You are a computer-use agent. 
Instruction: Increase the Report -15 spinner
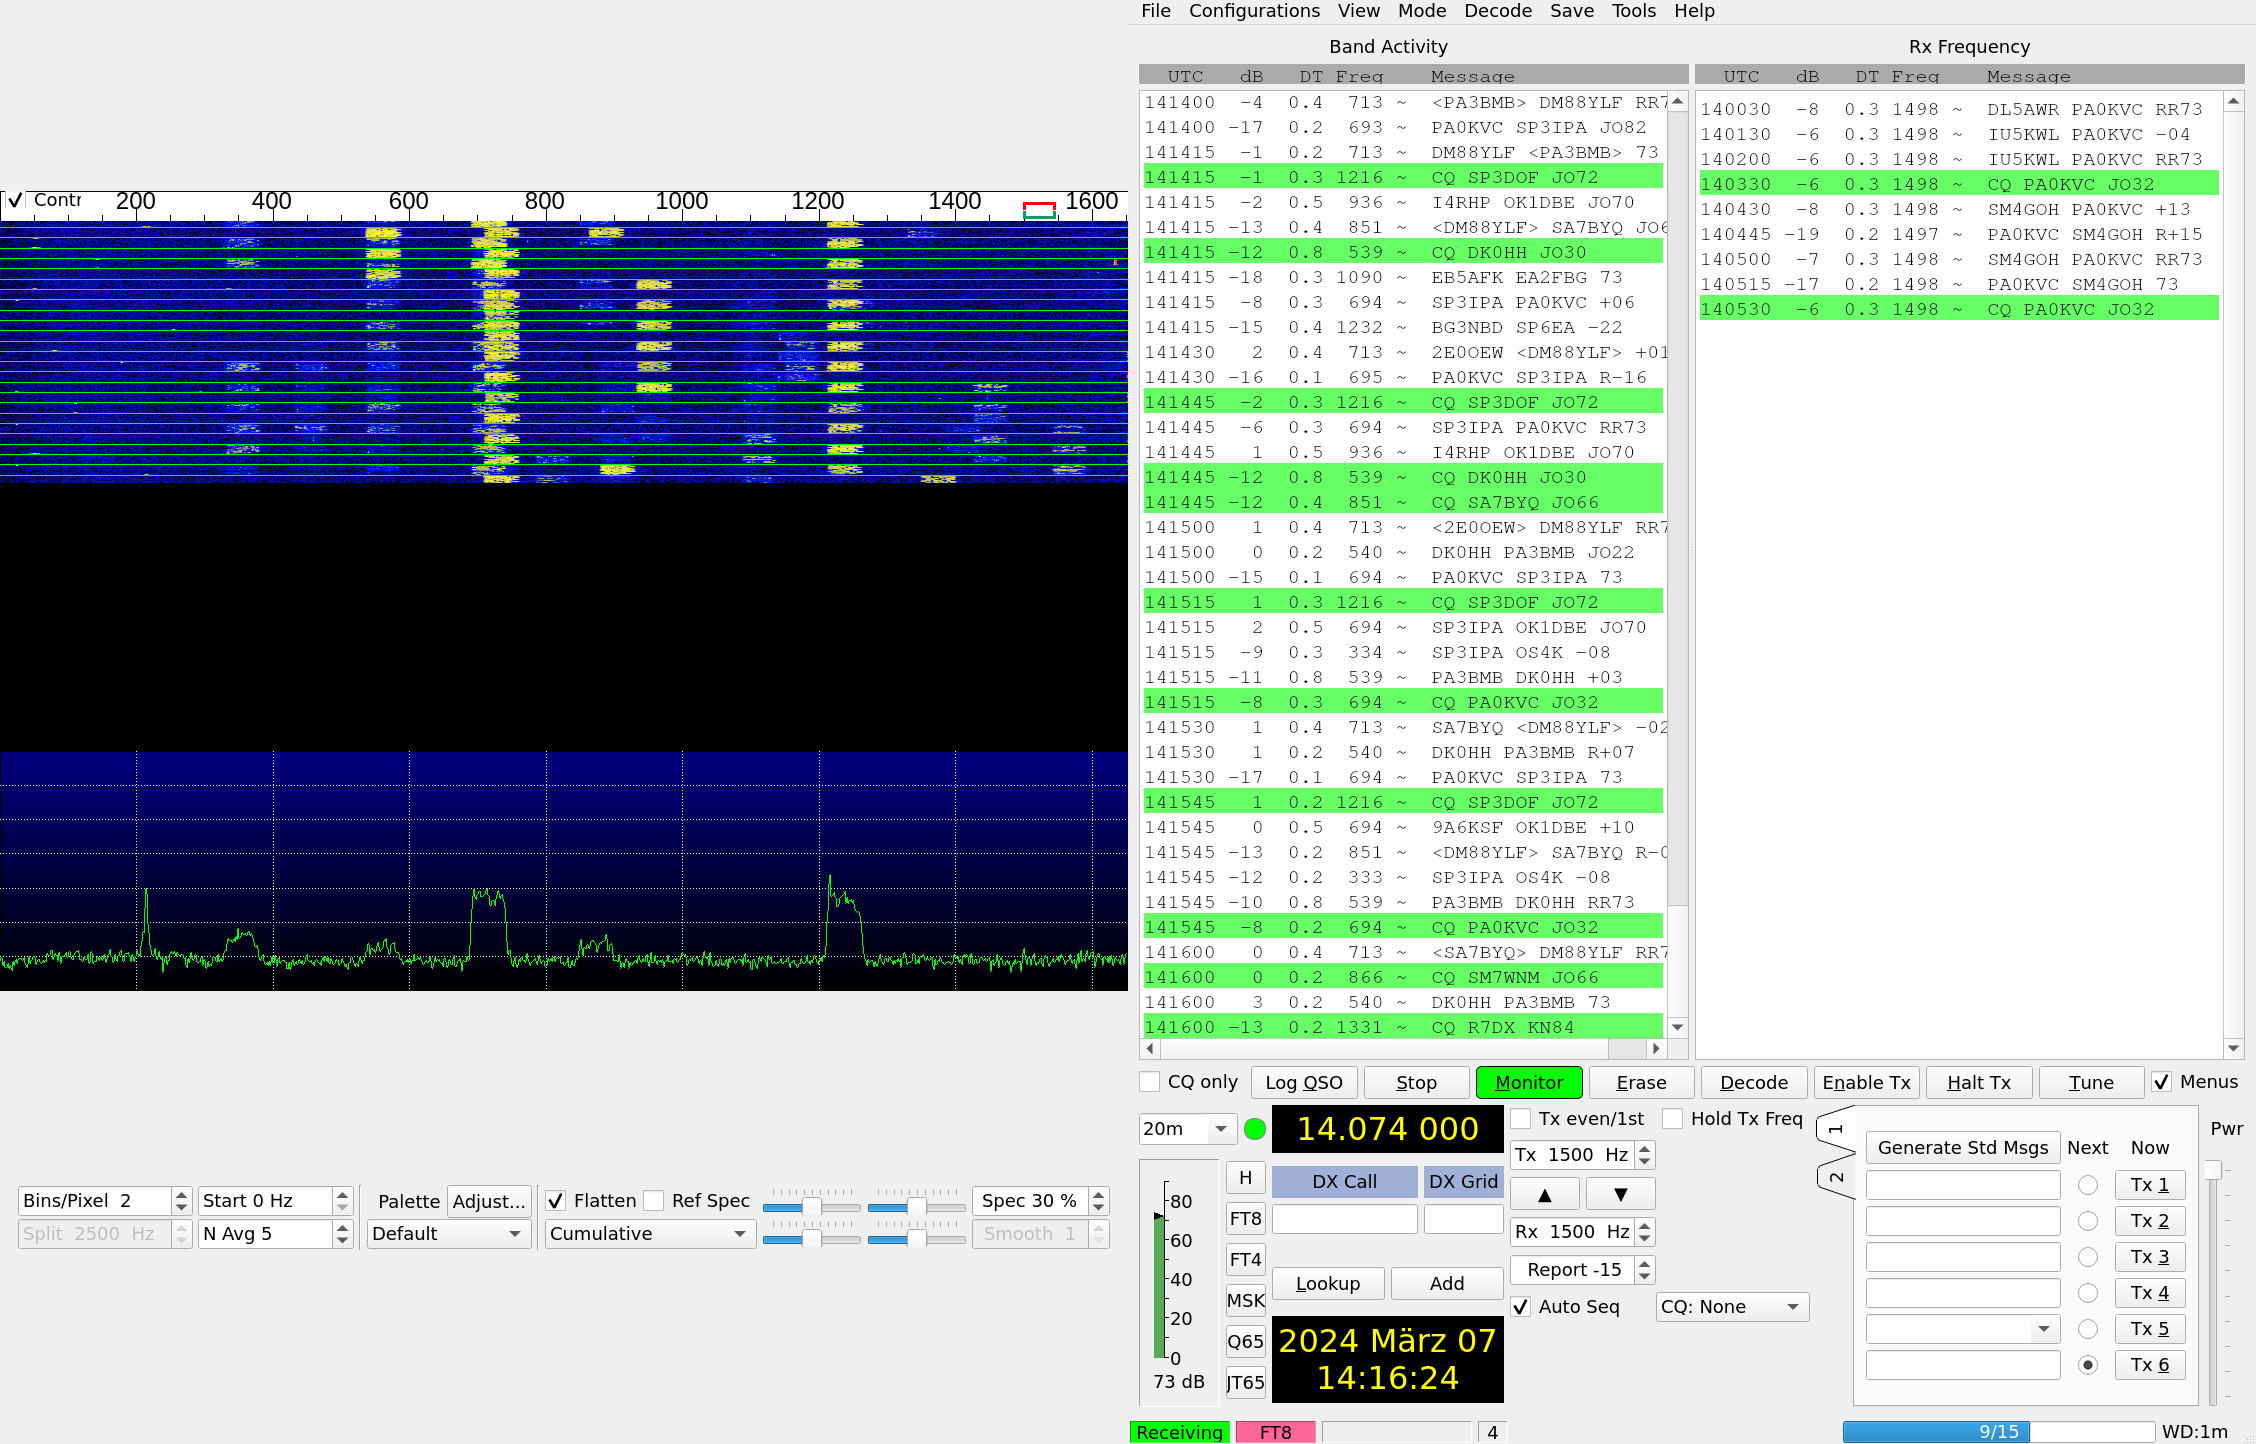[x=1646, y=1263]
